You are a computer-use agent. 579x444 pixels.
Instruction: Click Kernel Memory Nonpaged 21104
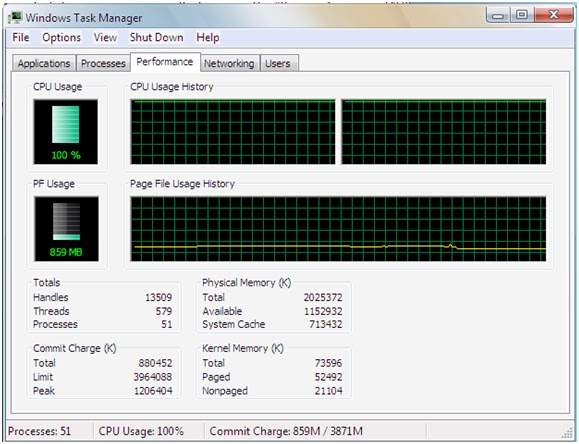pyautogui.click(x=328, y=390)
